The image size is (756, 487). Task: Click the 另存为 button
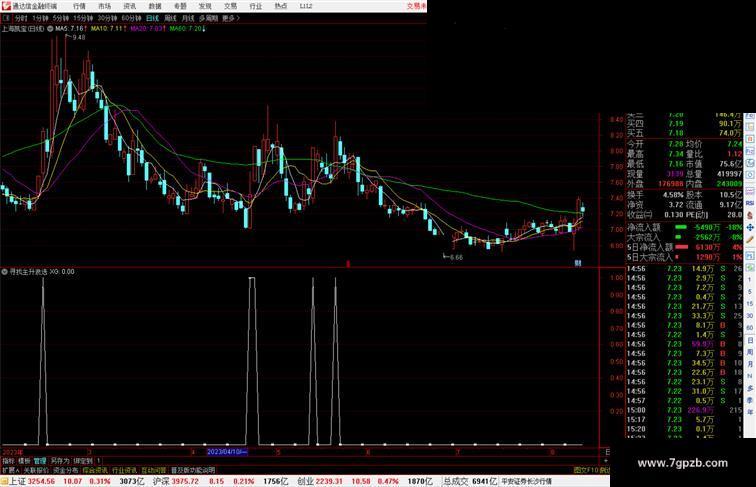click(60, 461)
